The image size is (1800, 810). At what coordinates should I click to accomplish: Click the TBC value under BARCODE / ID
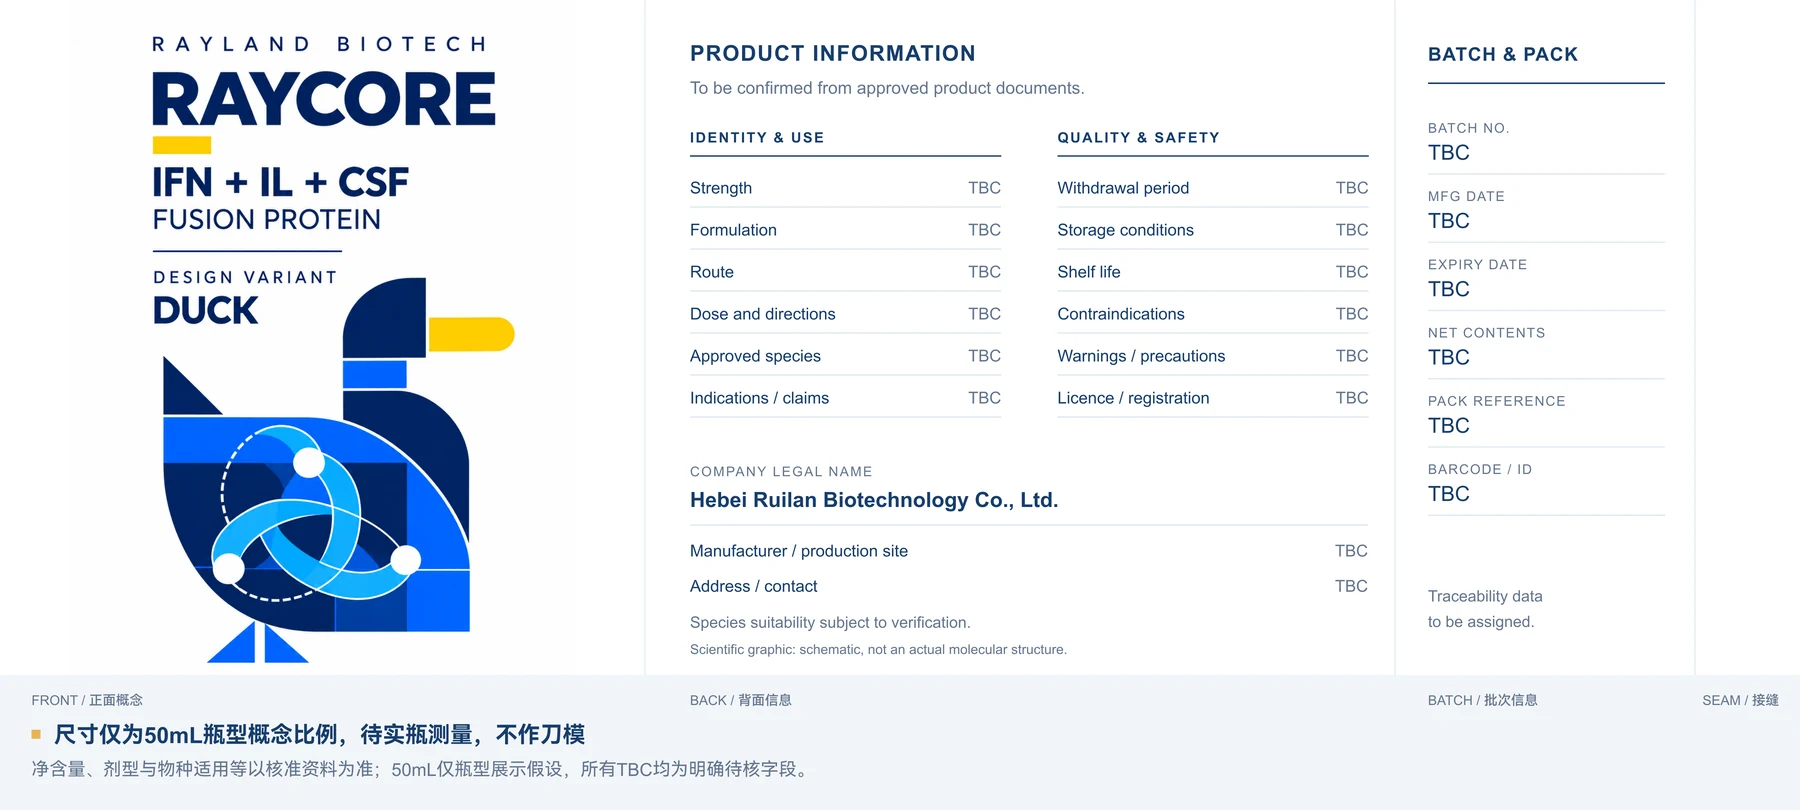point(1449,494)
